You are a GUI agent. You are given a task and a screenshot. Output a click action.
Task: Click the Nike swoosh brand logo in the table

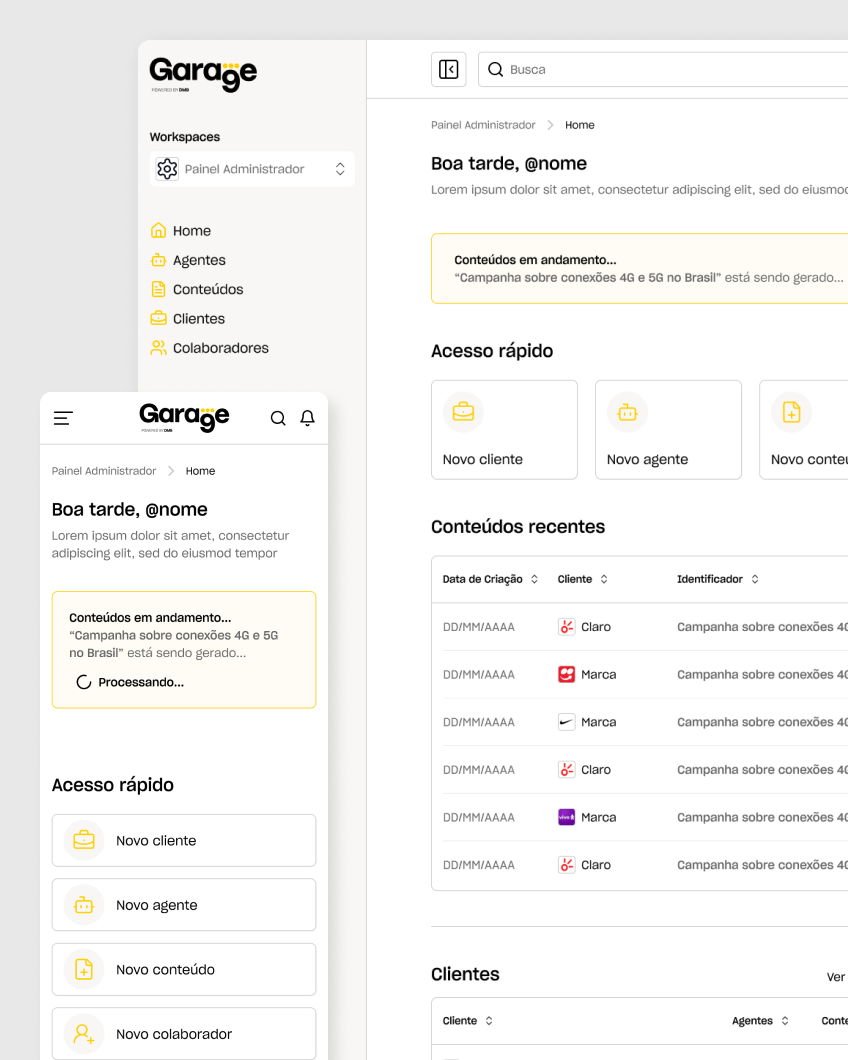click(x=566, y=722)
